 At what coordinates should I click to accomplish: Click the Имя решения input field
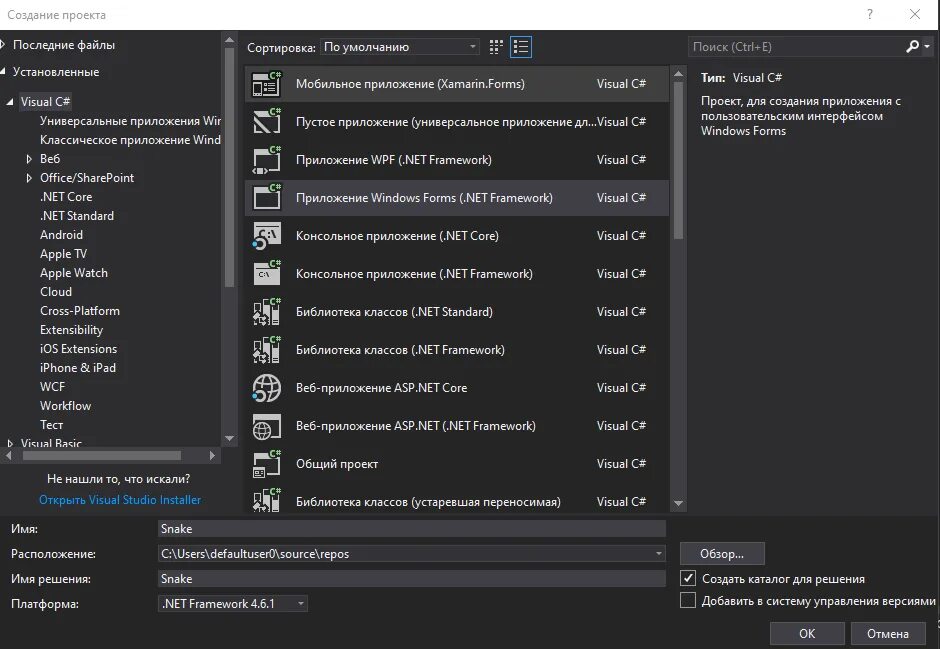[412, 578]
